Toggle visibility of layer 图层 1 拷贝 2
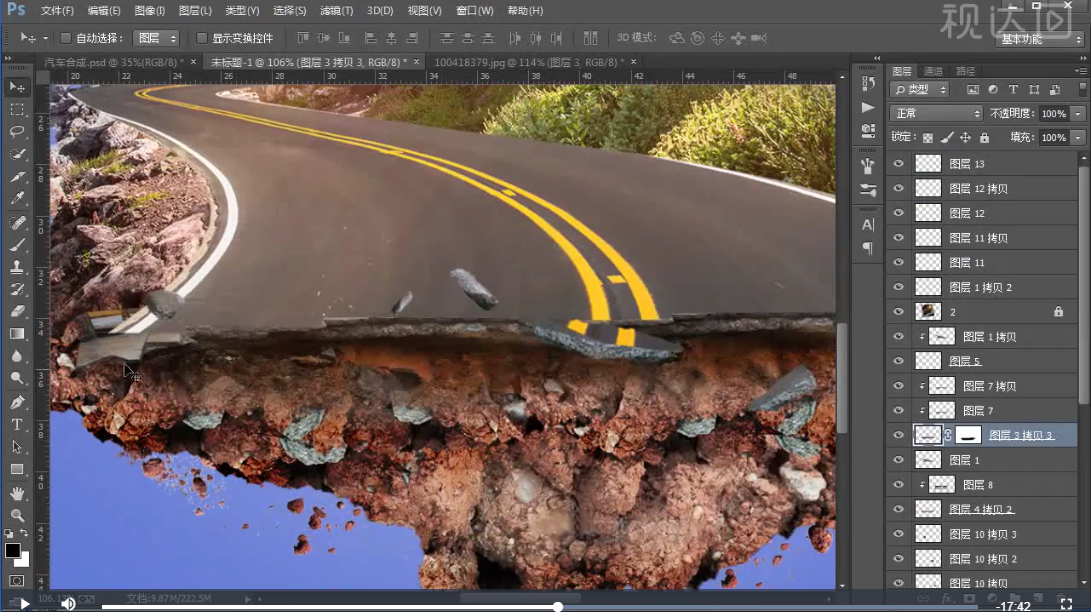This screenshot has width=1091, height=612. click(899, 287)
